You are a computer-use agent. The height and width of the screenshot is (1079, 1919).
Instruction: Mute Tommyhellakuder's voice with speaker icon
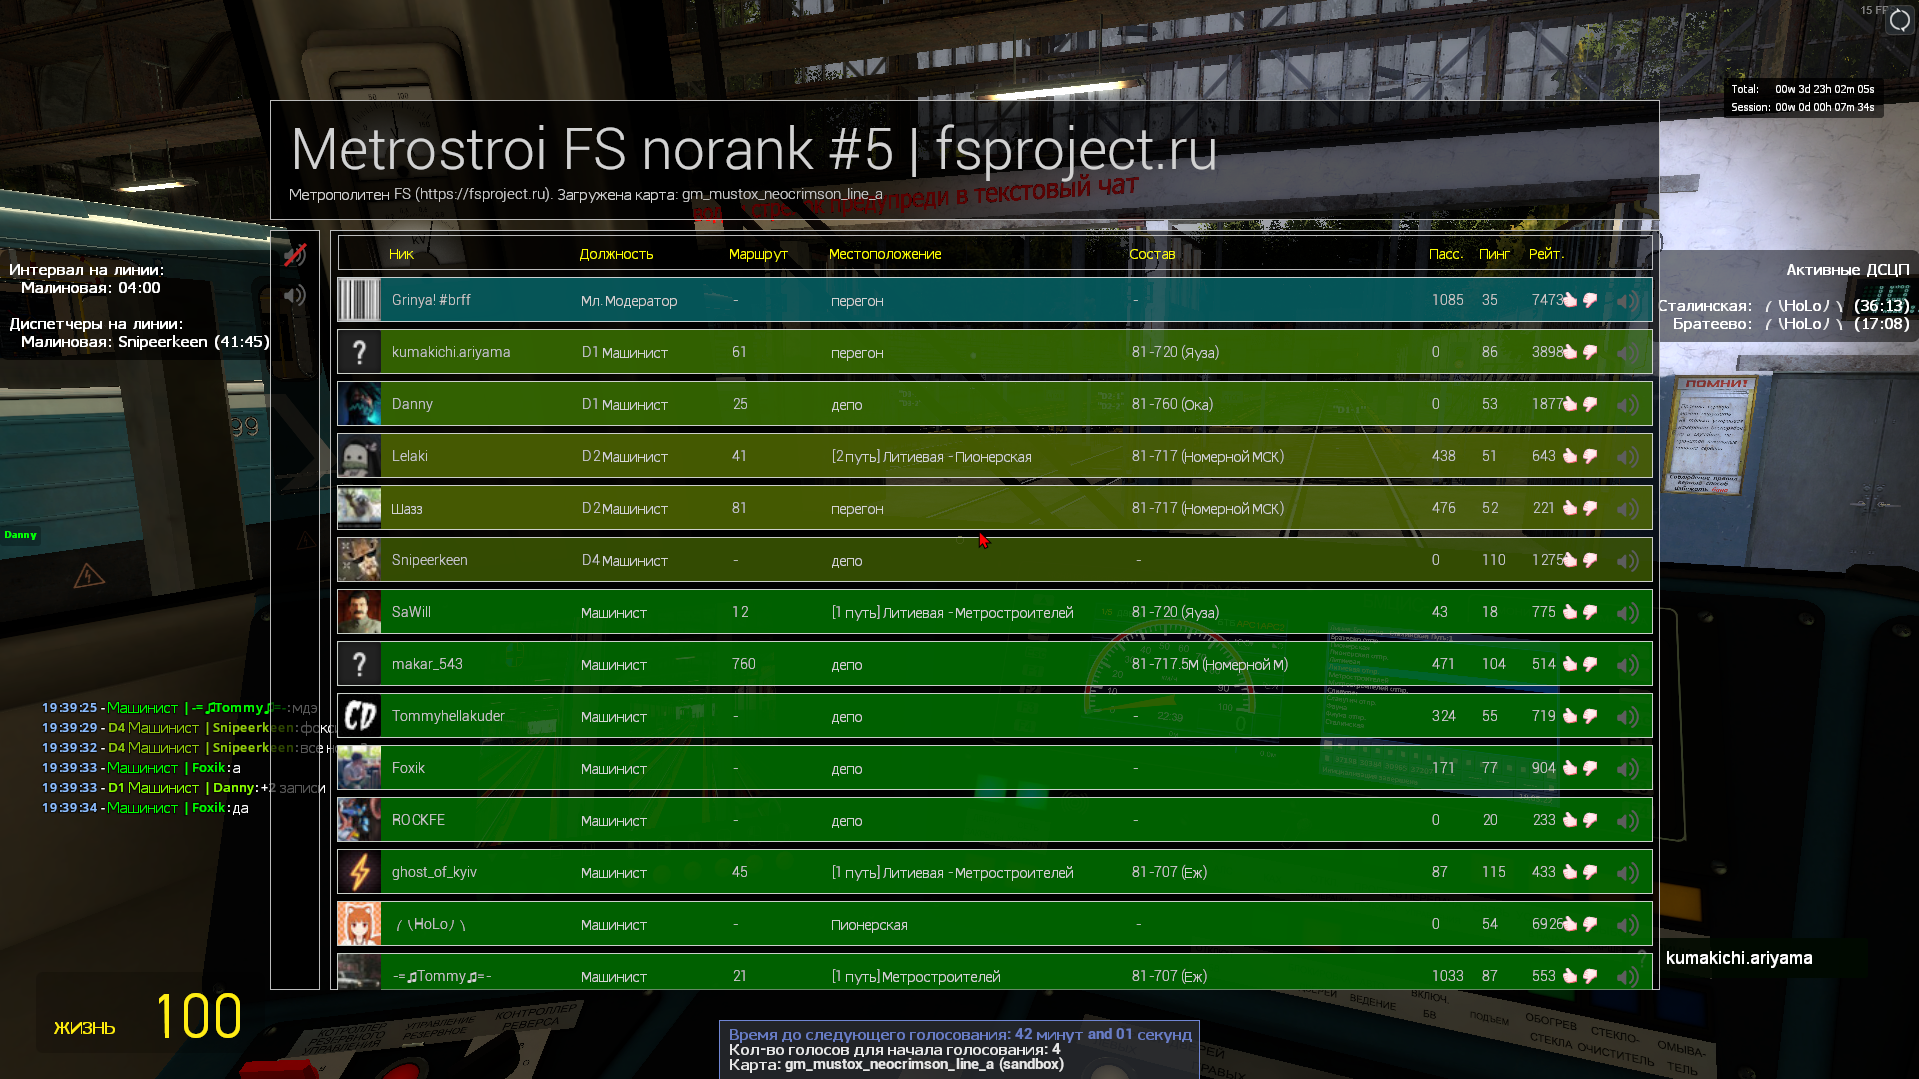(1627, 717)
